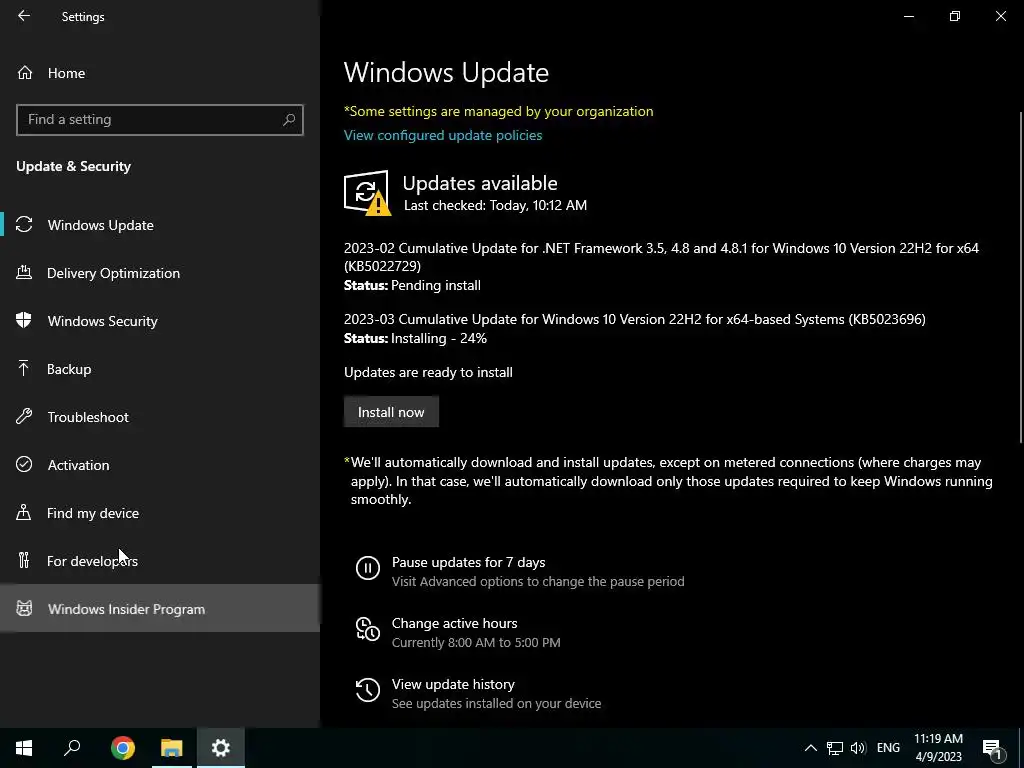Open Windows Insider Program page
1024x768 pixels.
point(160,609)
